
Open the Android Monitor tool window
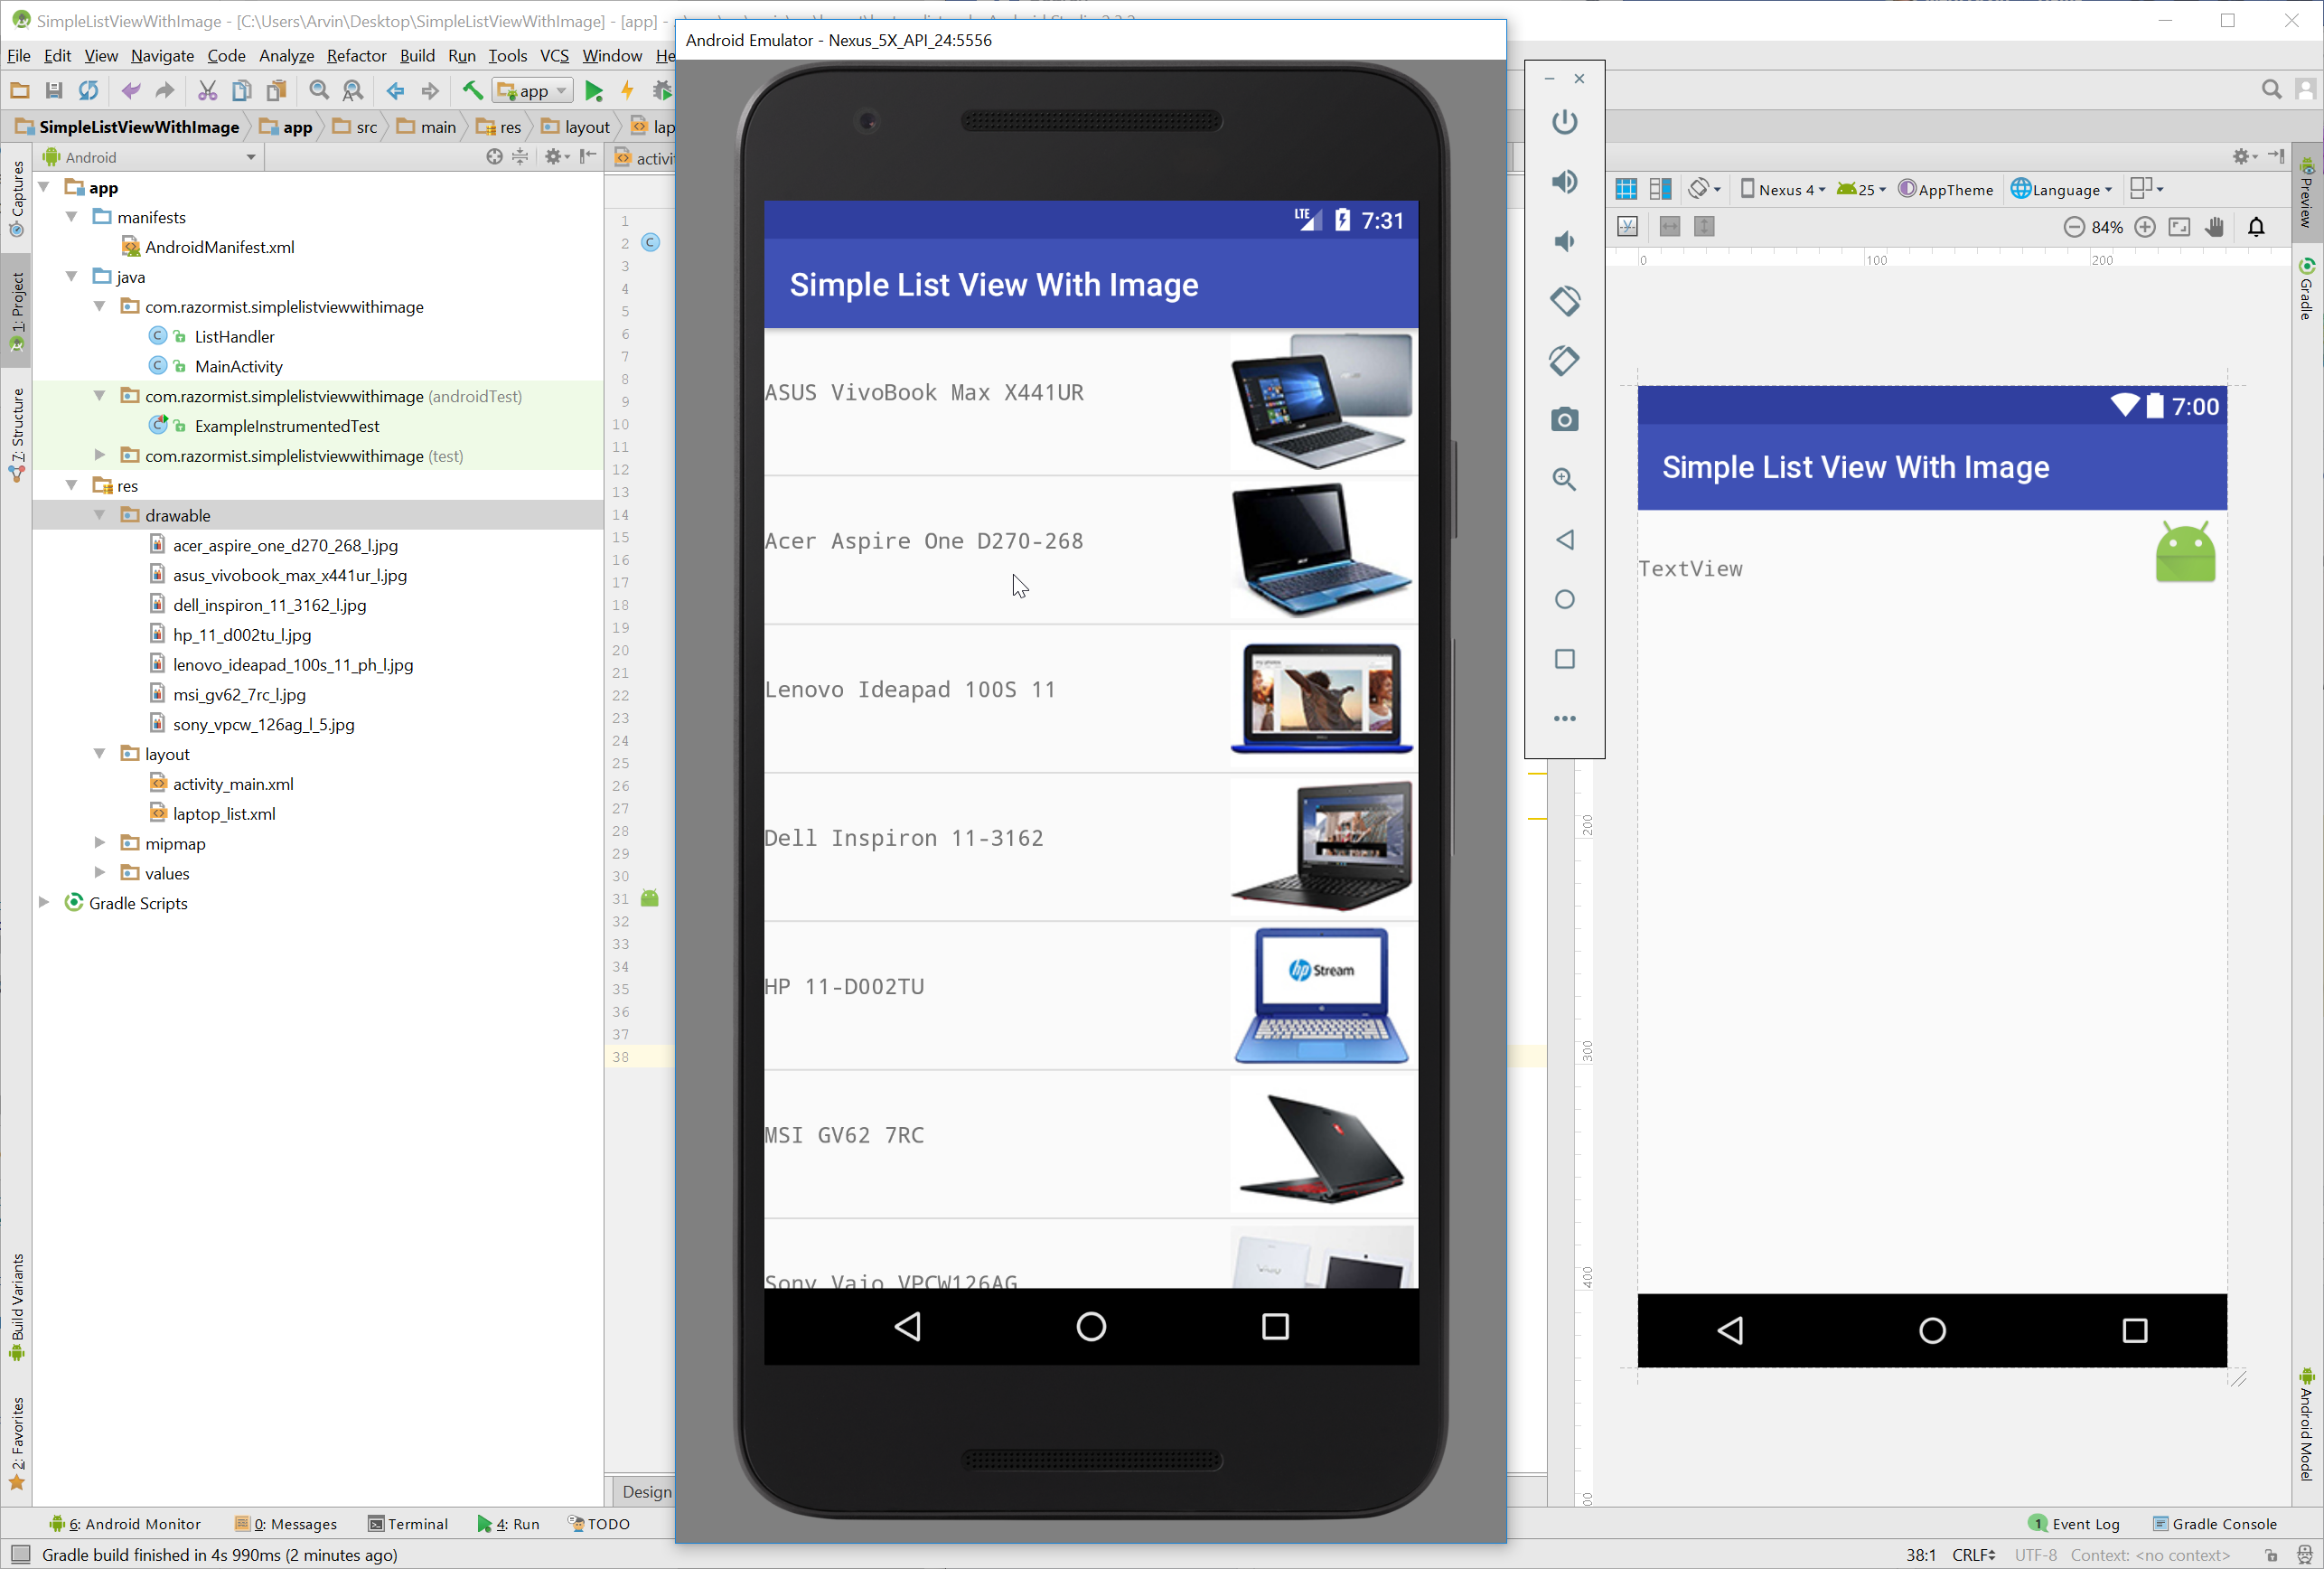(125, 1523)
